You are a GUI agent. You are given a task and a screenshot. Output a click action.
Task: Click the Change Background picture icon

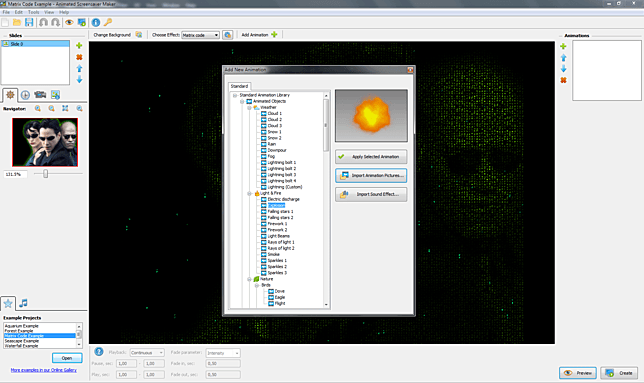(x=139, y=35)
